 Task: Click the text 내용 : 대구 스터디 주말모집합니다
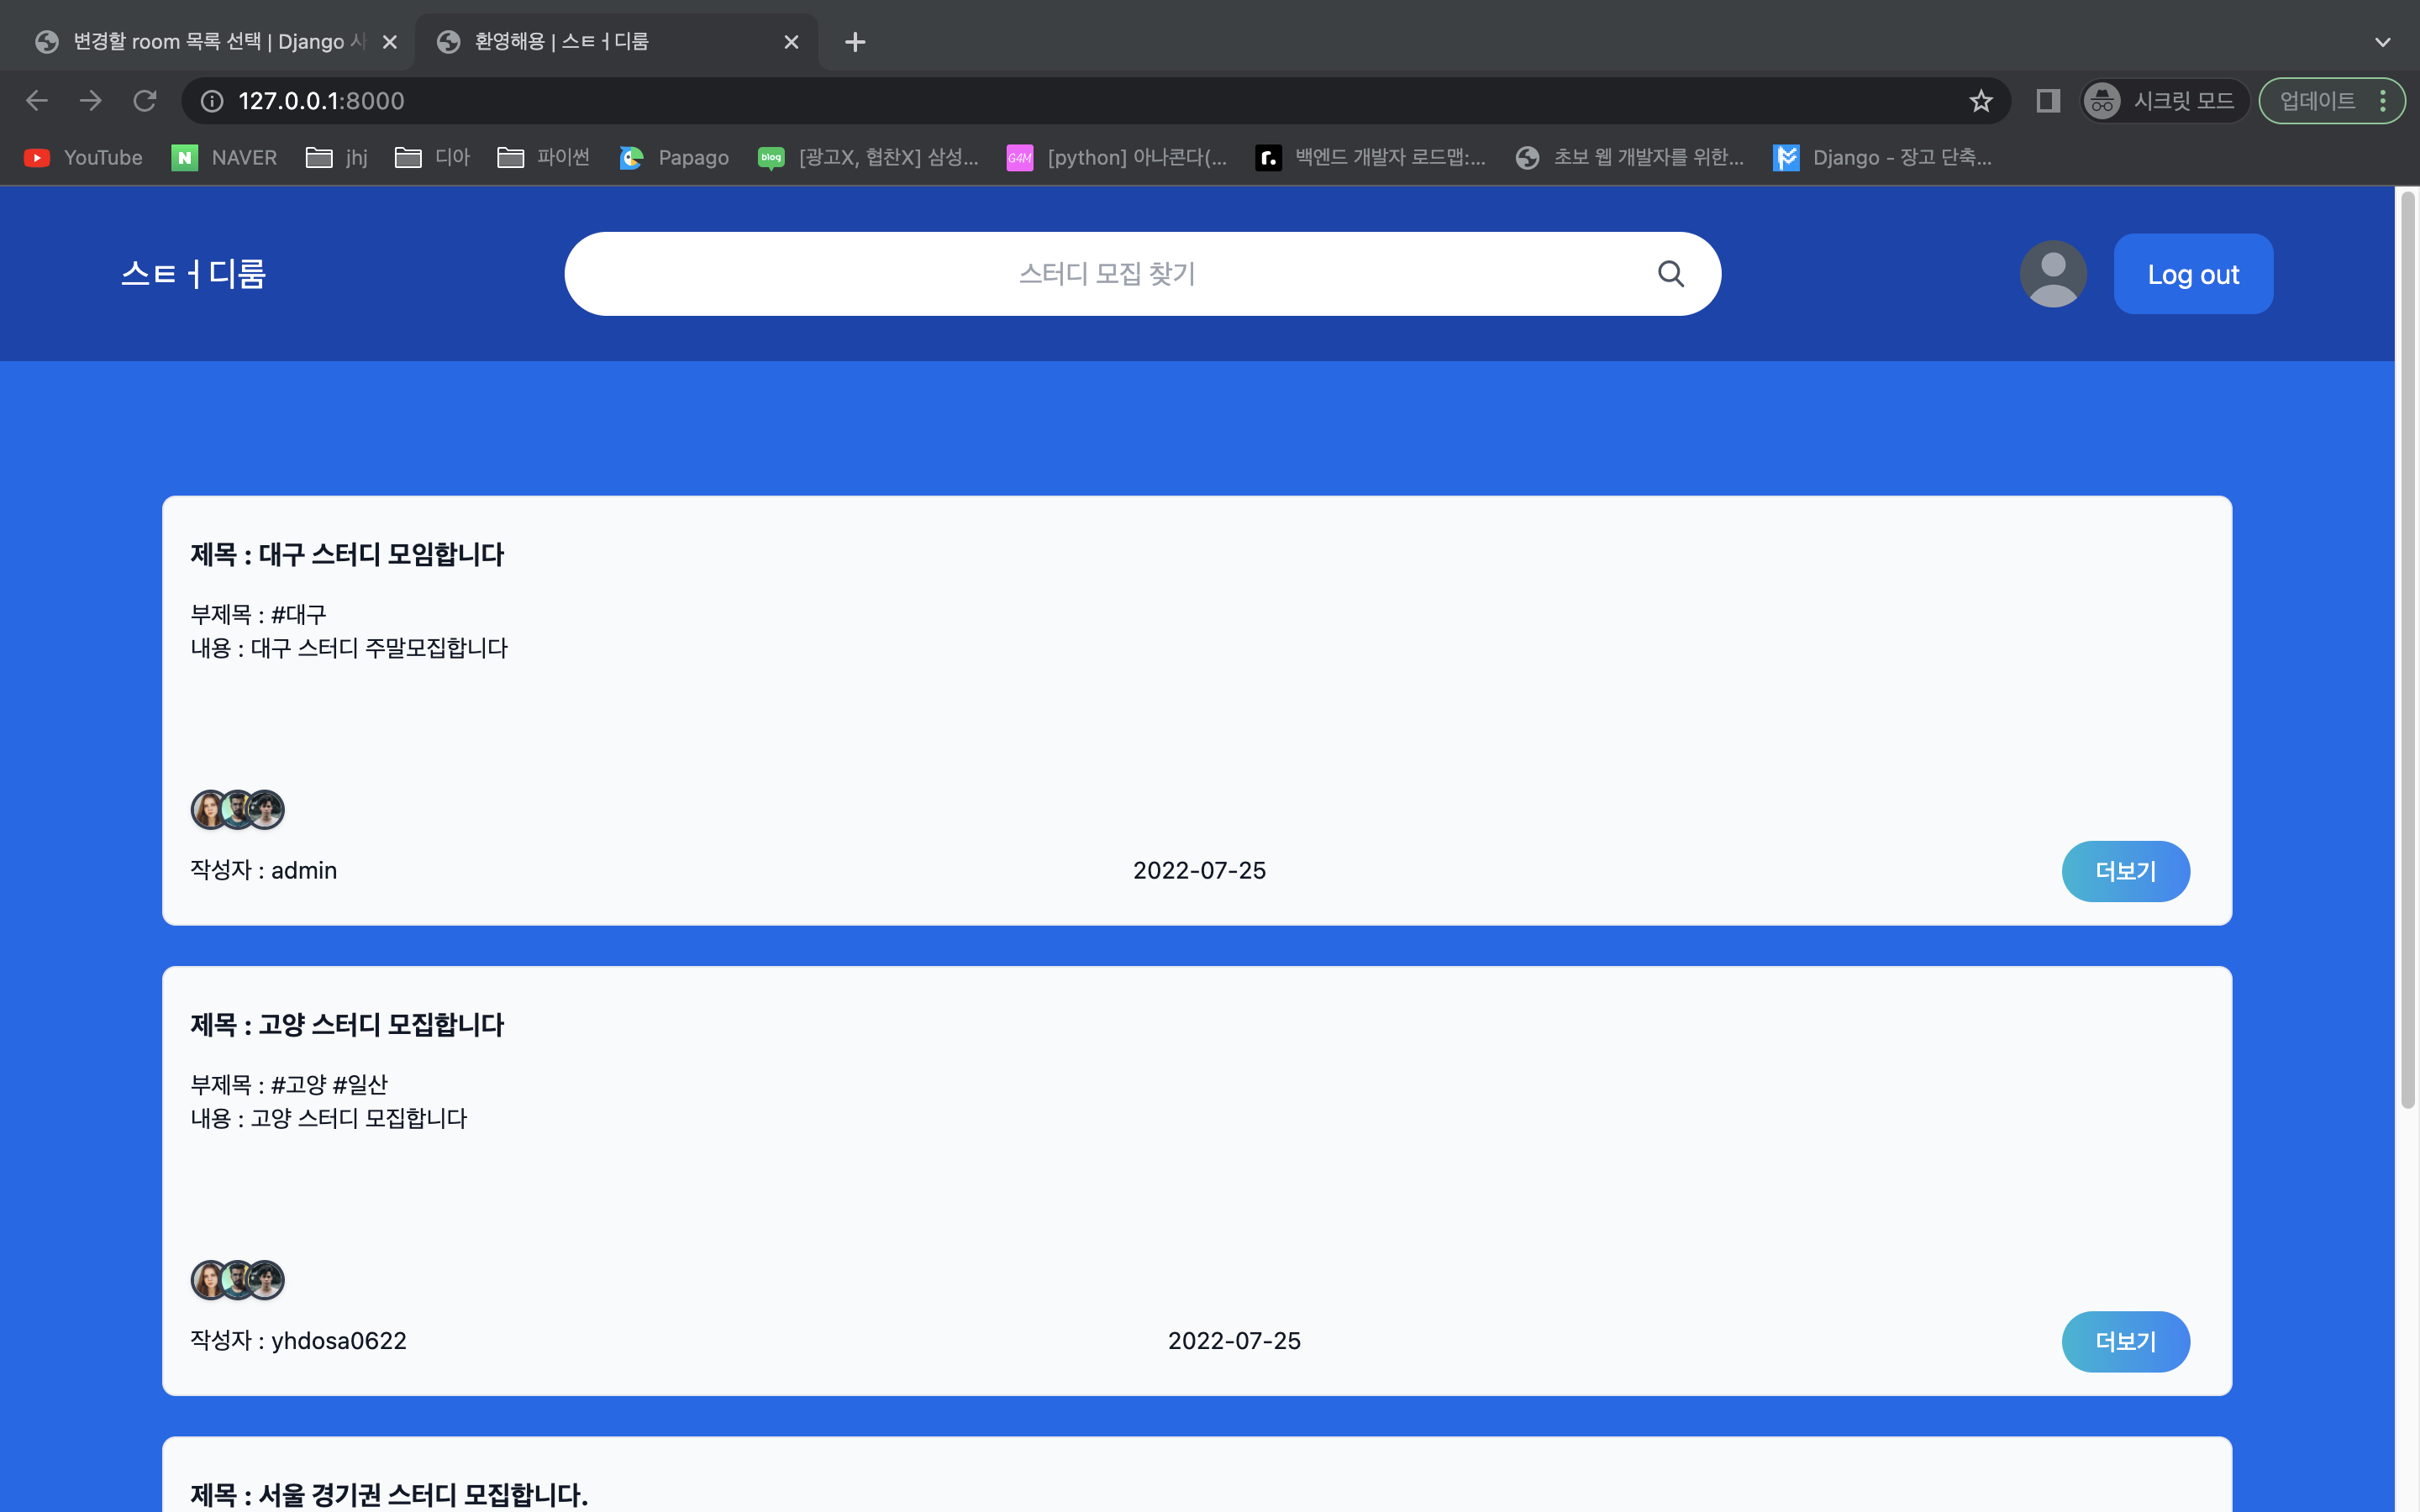(349, 648)
